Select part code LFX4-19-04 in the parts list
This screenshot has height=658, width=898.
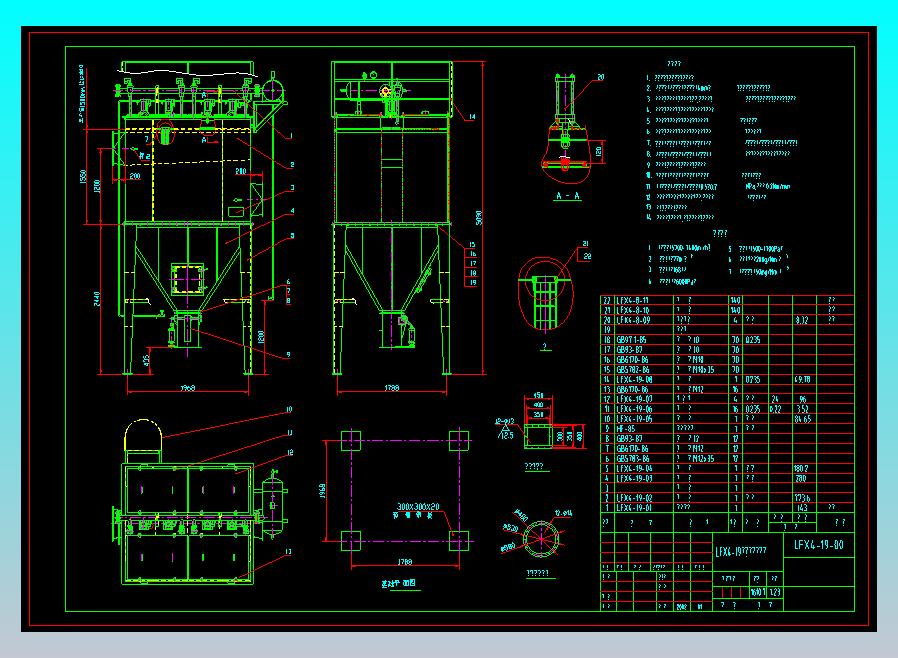635,468
